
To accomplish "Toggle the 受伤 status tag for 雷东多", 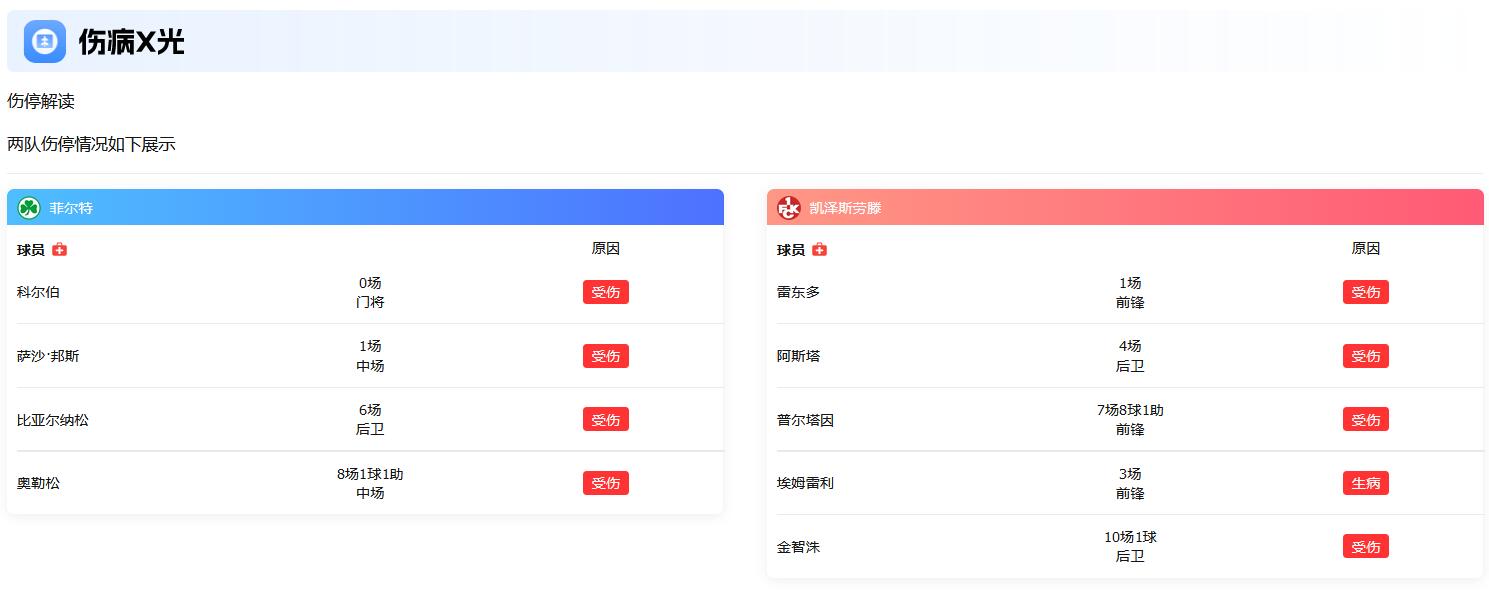I will click(1365, 292).
